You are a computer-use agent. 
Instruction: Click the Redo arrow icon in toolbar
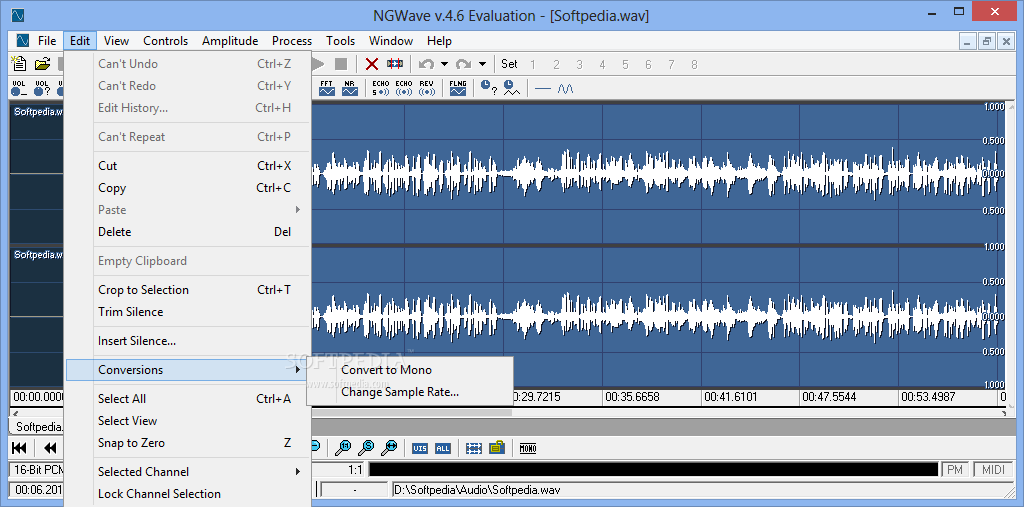(464, 64)
